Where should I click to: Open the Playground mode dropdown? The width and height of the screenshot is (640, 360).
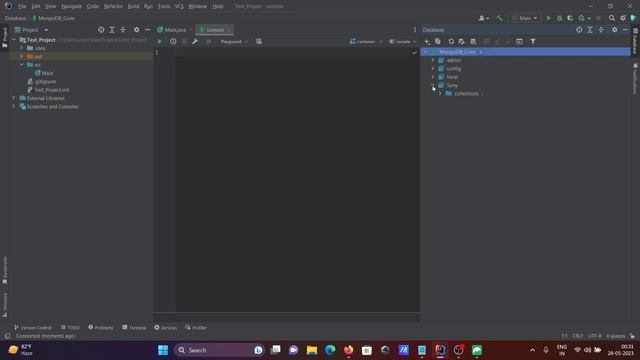234,42
